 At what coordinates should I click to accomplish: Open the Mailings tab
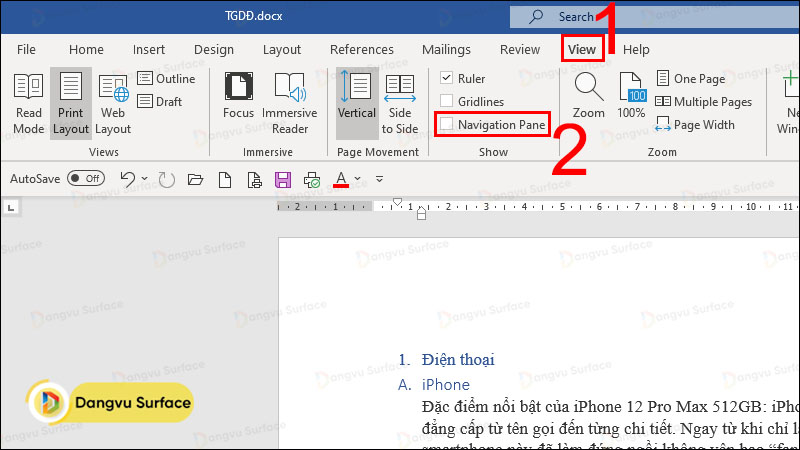tap(446, 49)
